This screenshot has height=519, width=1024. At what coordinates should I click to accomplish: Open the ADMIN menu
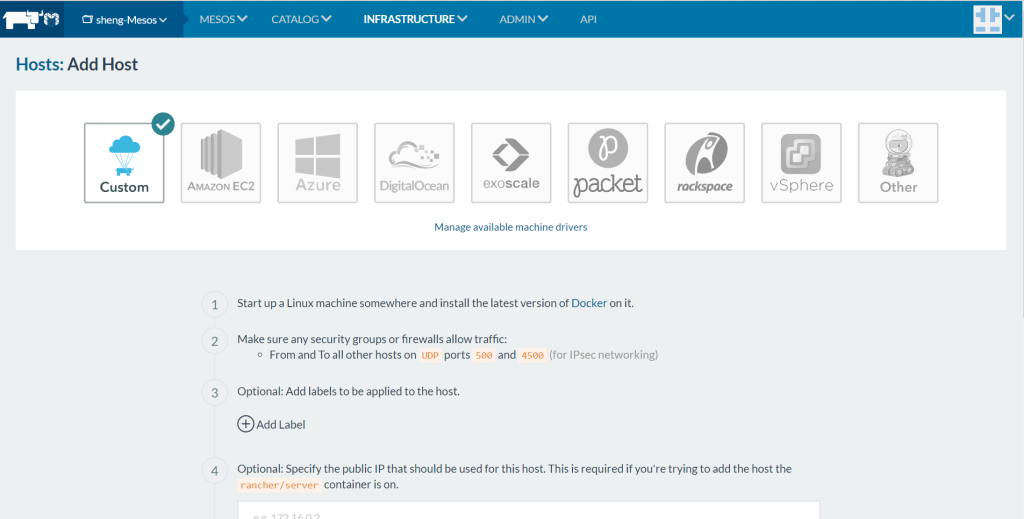[x=523, y=19]
